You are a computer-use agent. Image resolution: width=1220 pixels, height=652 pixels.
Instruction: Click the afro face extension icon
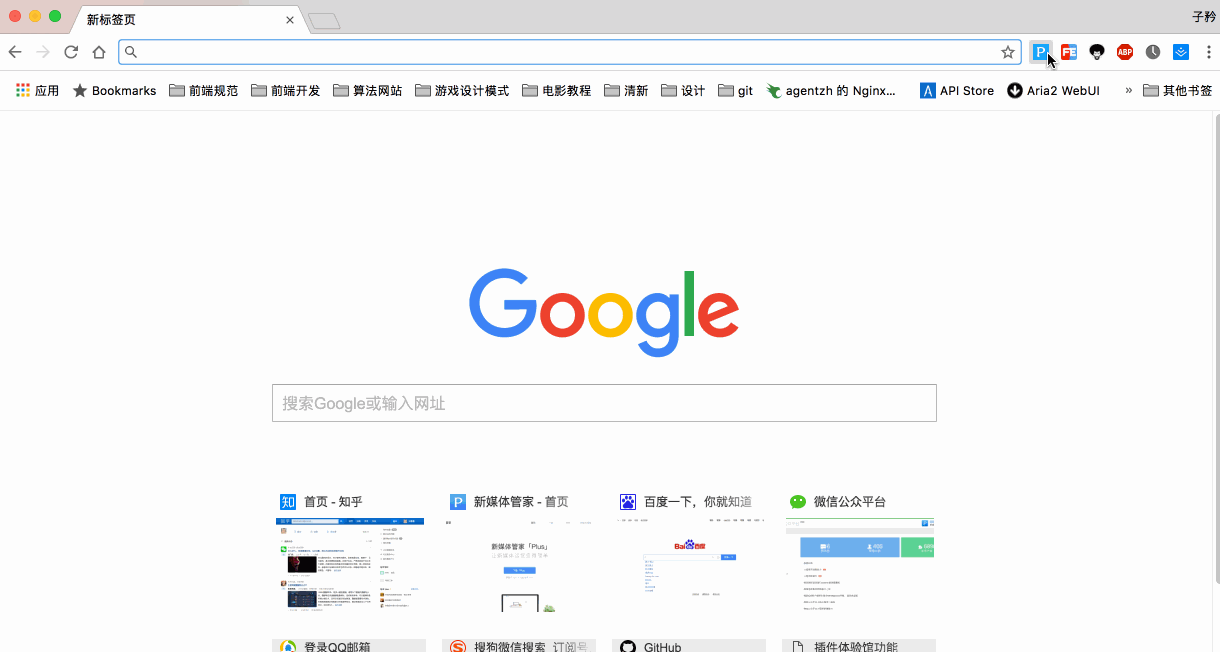point(1097,52)
